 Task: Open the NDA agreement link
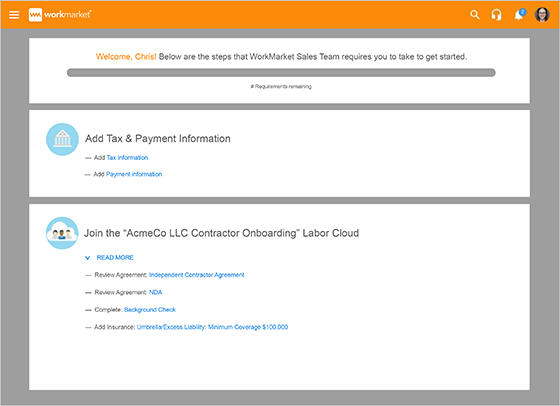(x=155, y=292)
